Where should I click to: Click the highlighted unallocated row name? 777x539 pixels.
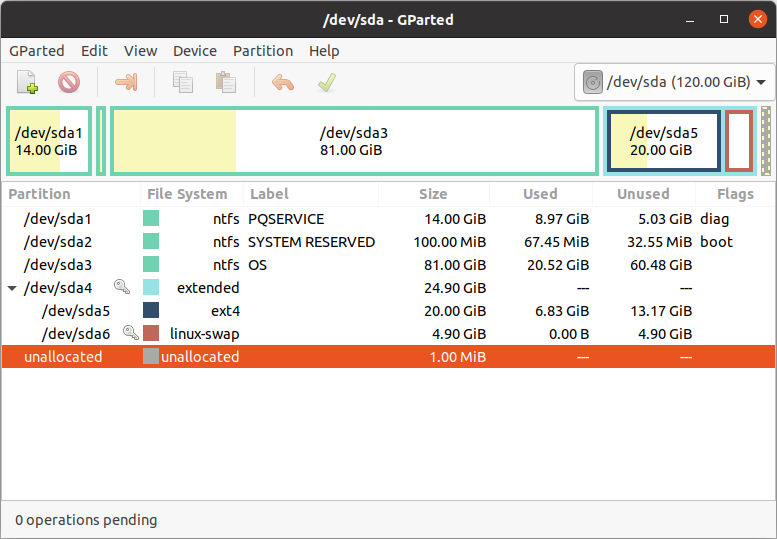point(63,357)
